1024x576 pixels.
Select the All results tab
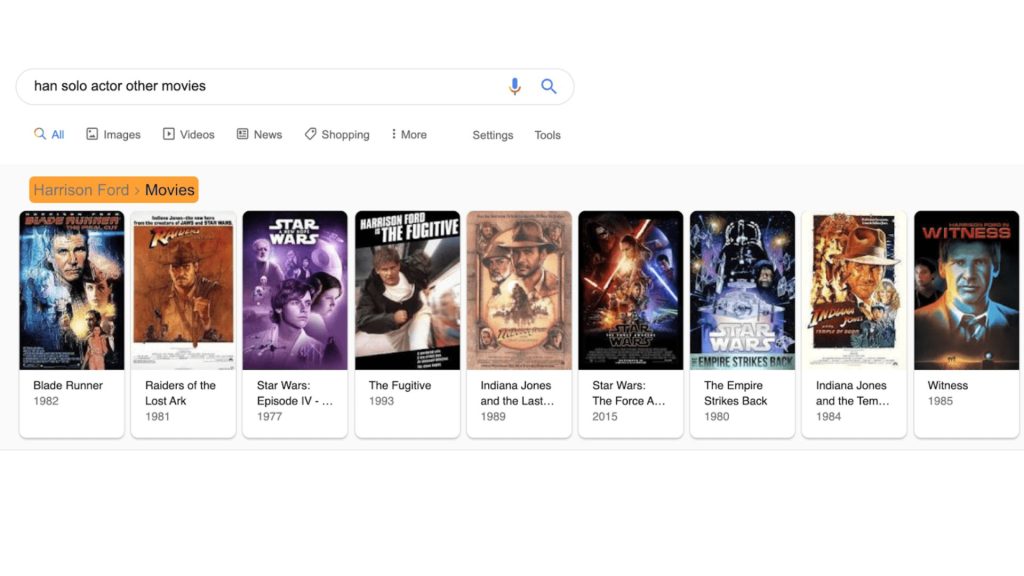[49, 135]
